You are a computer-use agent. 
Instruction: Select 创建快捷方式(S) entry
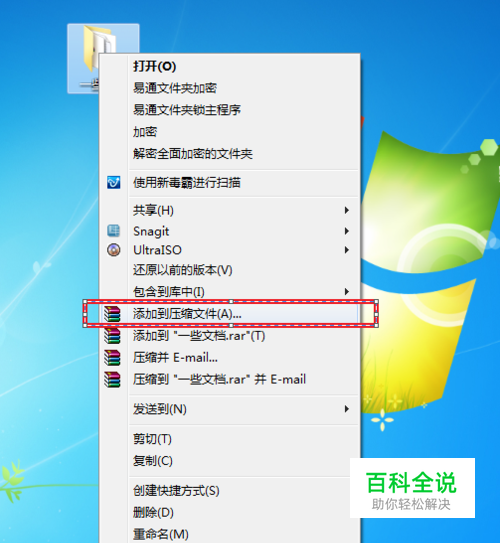click(x=176, y=491)
